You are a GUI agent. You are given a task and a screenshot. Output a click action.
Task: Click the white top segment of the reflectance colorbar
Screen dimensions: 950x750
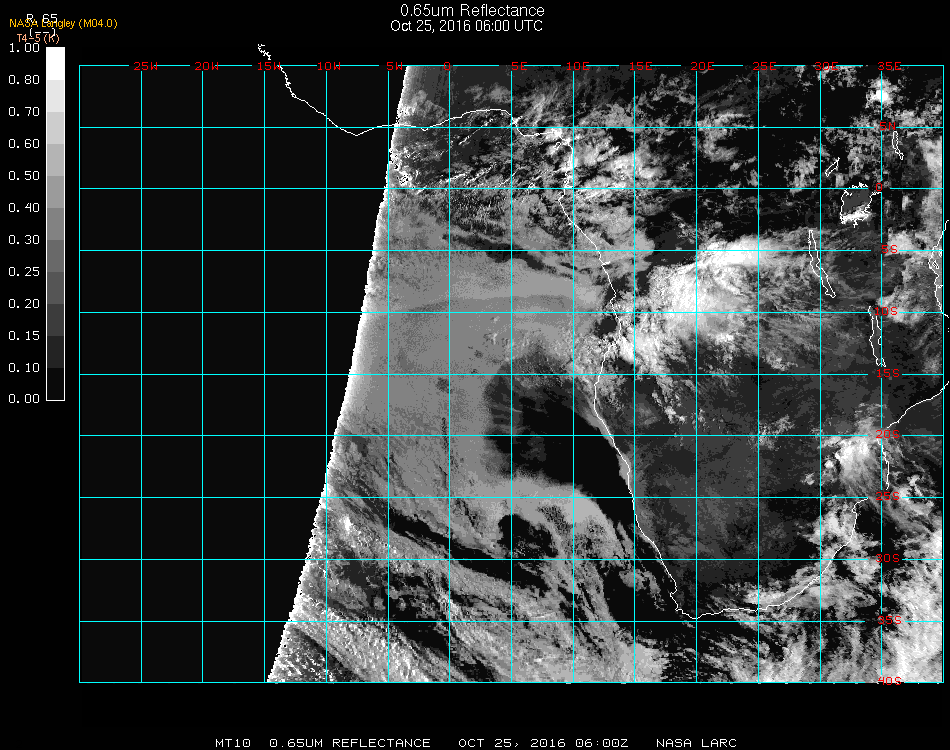[56, 62]
